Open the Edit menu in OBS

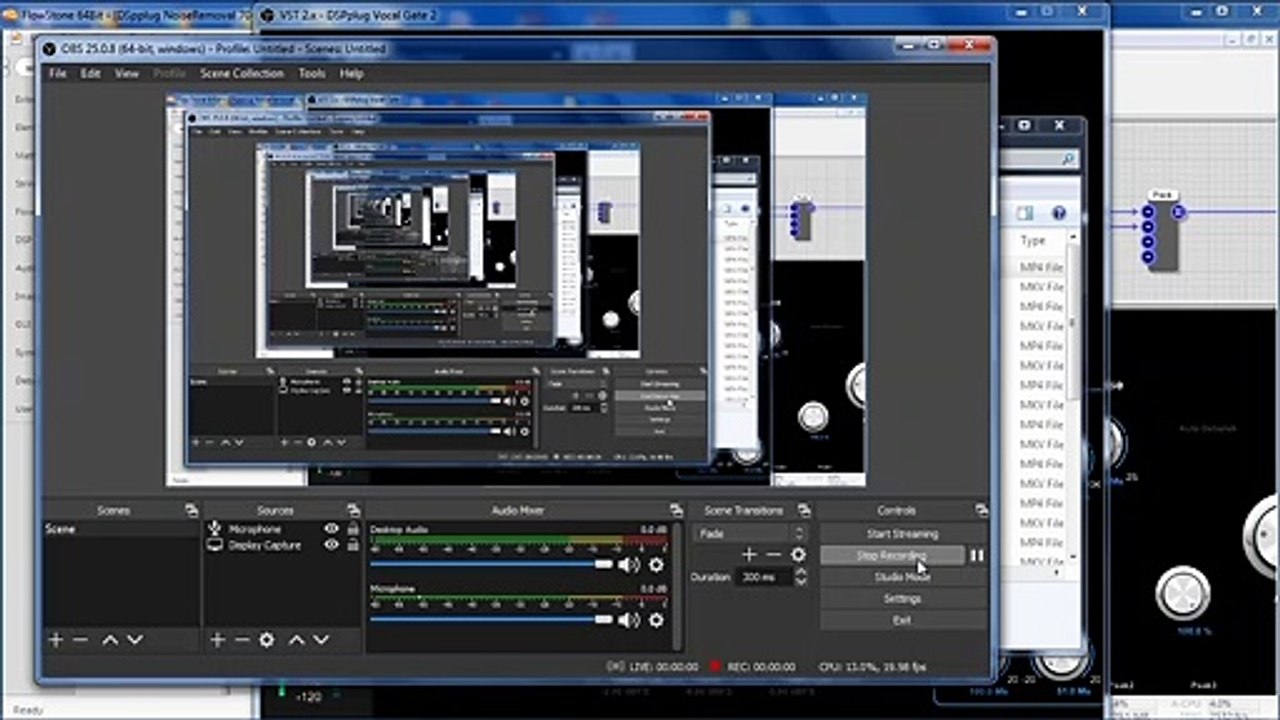[x=91, y=73]
